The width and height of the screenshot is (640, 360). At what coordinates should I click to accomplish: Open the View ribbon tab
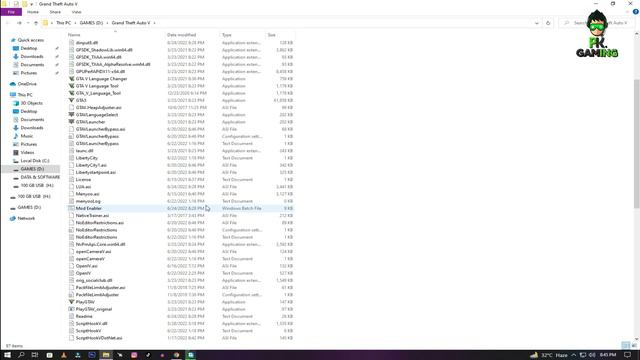tap(76, 12)
